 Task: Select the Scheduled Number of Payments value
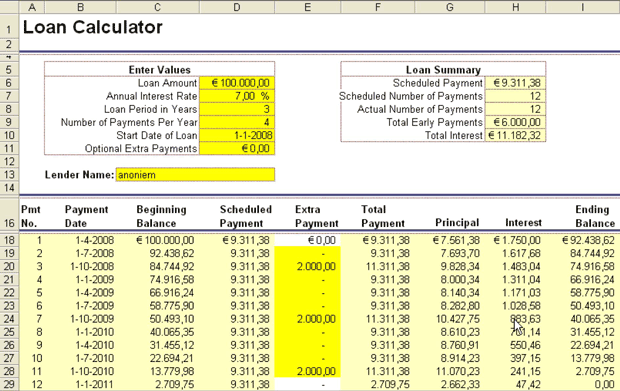[515, 96]
